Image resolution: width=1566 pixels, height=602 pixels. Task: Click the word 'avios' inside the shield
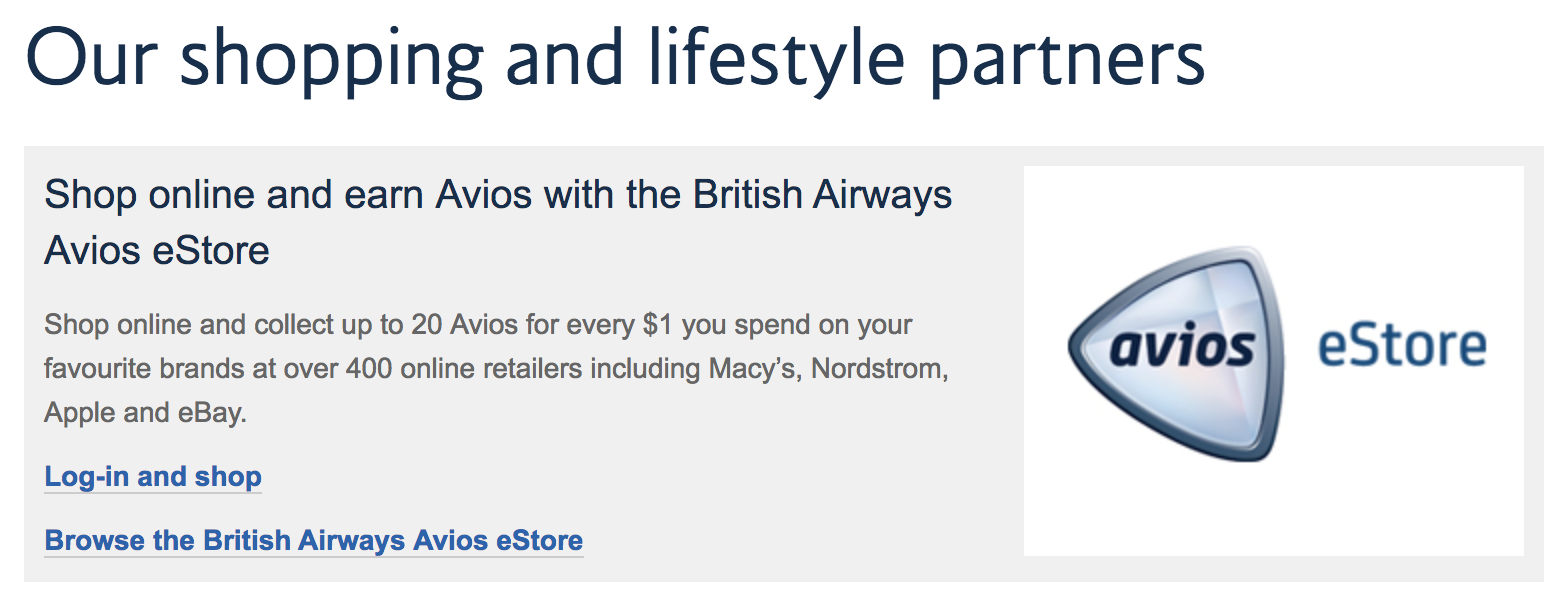point(1183,347)
